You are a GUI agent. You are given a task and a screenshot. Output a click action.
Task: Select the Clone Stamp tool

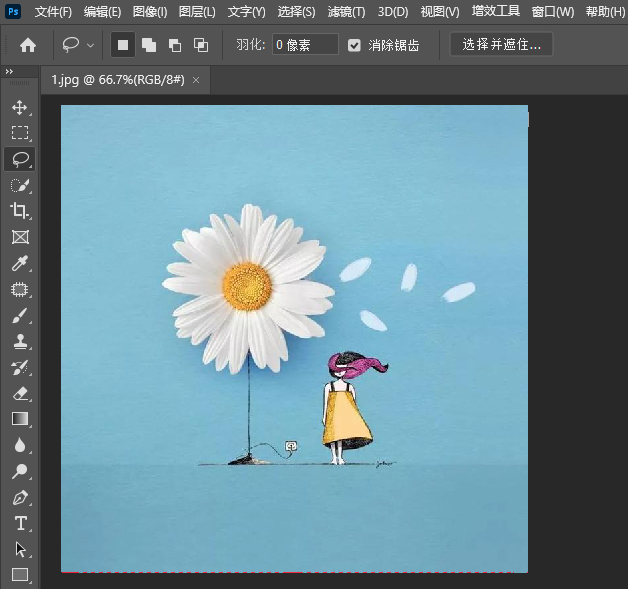click(x=20, y=342)
